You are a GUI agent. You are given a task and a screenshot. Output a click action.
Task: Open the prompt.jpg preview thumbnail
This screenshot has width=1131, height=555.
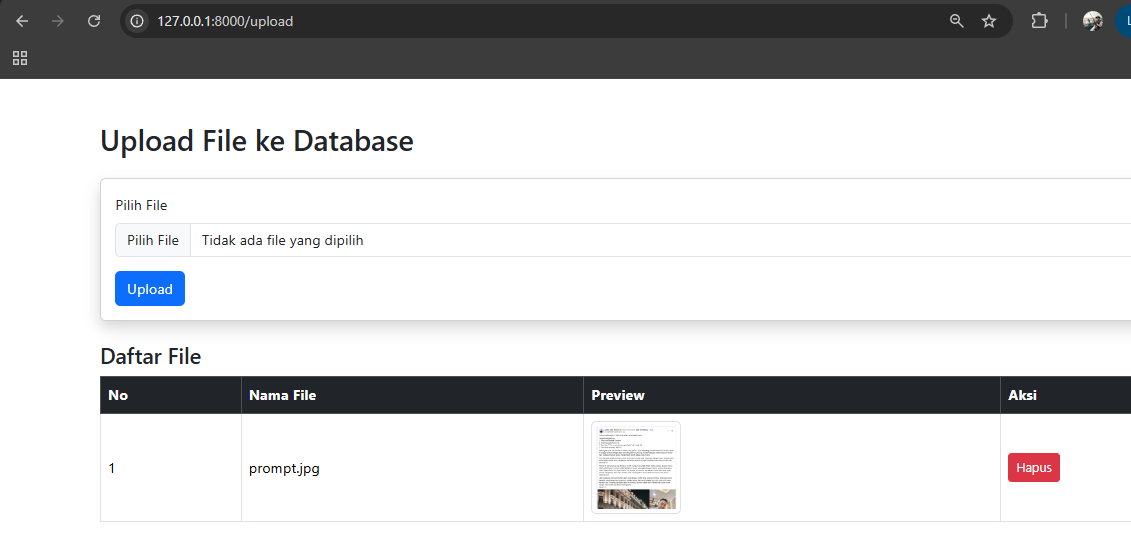click(636, 467)
